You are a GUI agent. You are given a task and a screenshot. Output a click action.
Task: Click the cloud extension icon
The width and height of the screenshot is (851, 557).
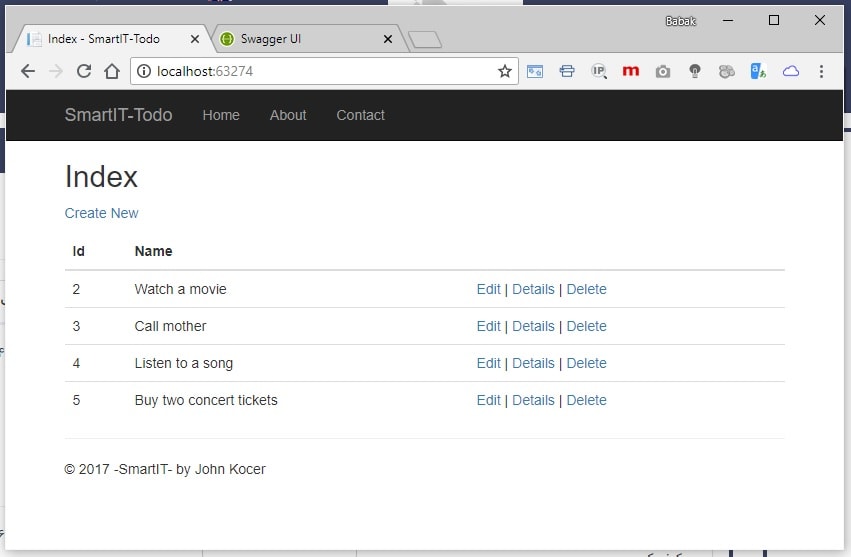tap(790, 71)
